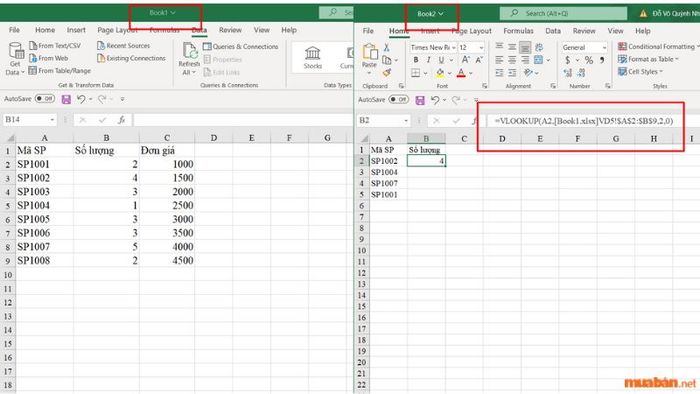Click the Increase Font Size icon
Viewport: 700px width, 394px height.
[x=466, y=60]
